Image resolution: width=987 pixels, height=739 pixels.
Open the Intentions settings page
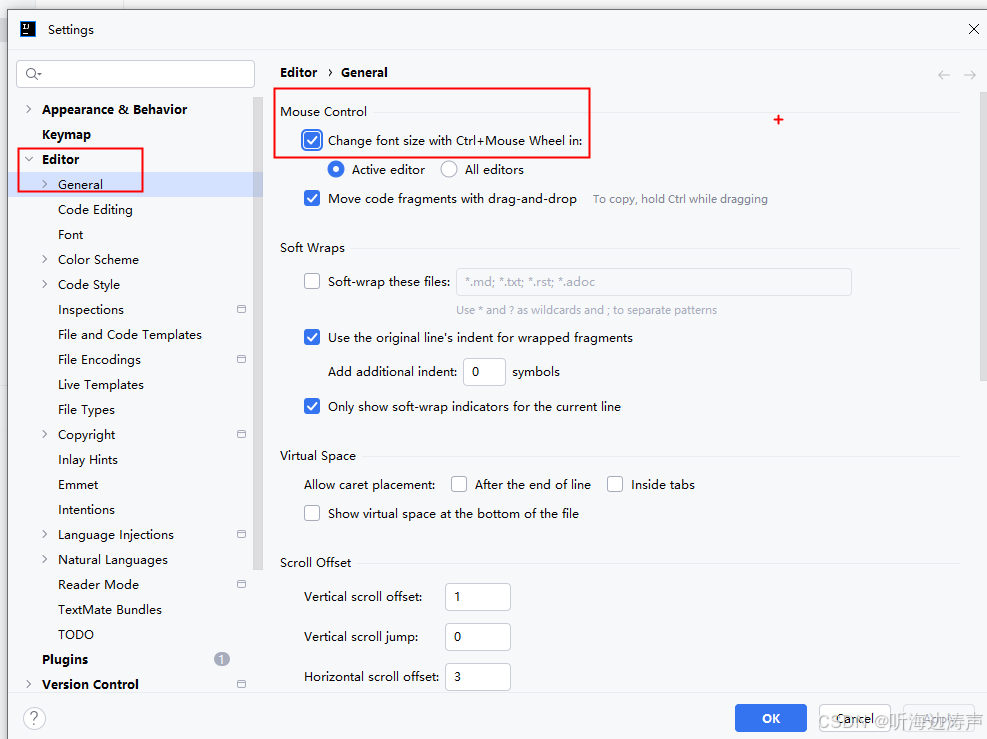click(86, 509)
